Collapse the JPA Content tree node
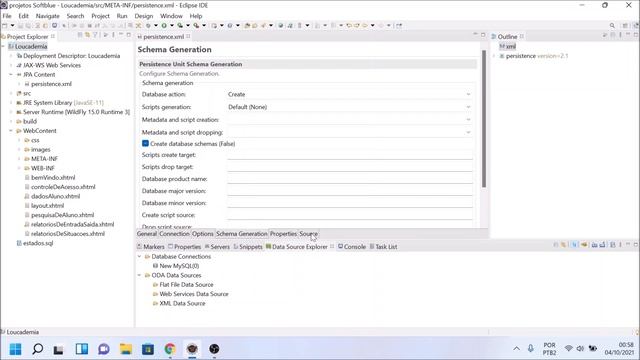This screenshot has height=360, width=640. 11,75
